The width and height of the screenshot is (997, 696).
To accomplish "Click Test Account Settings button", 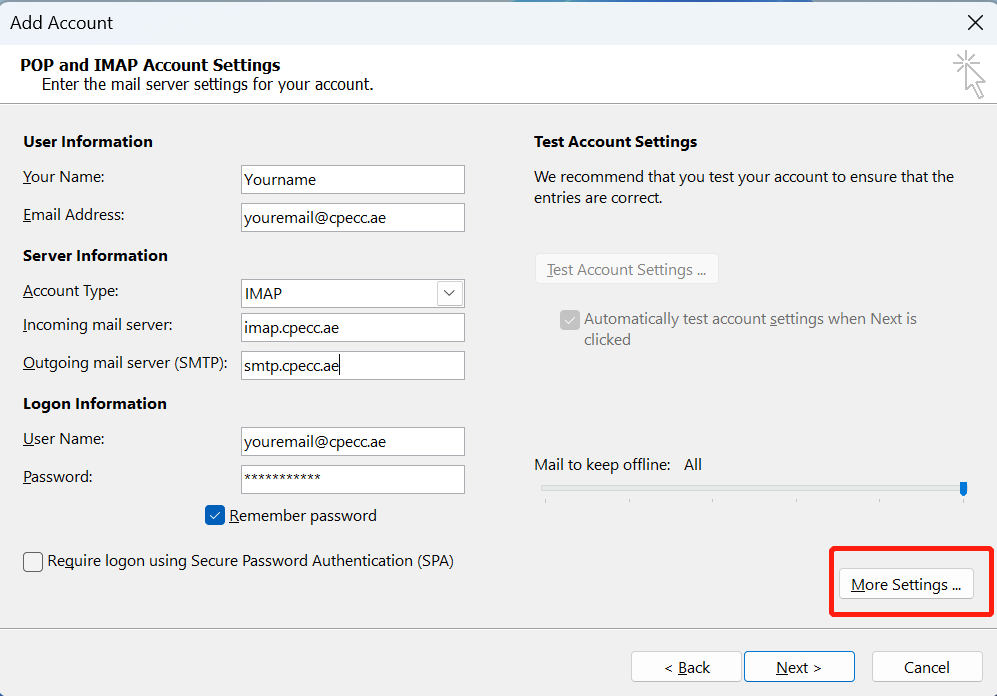I will (627, 270).
